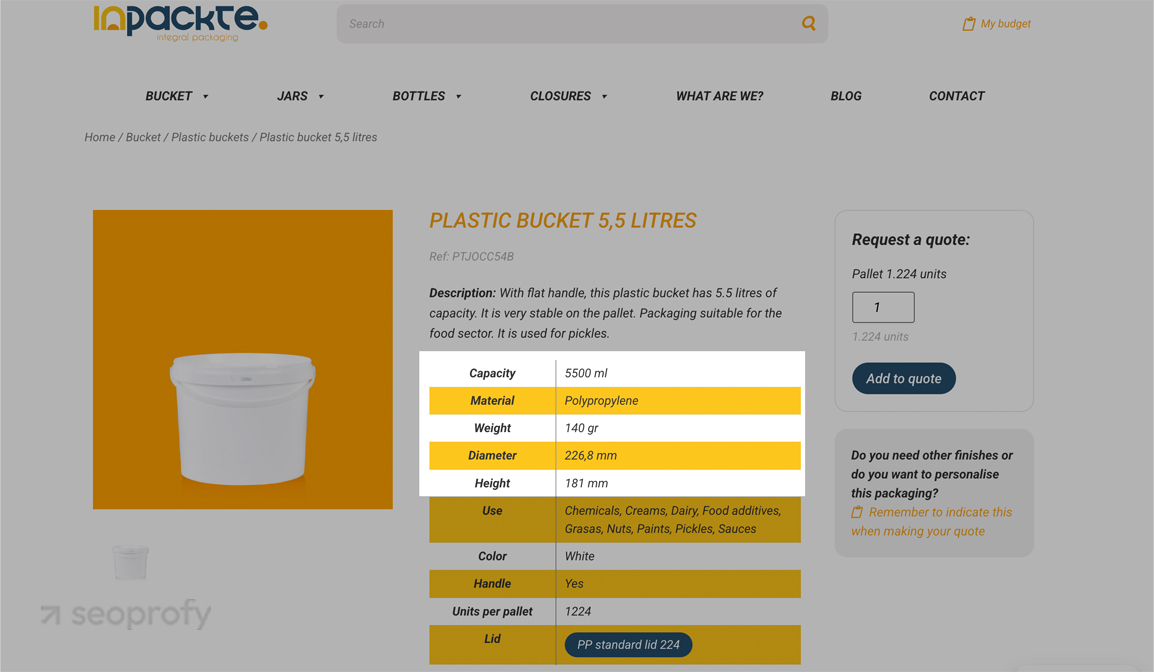This screenshot has height=672, width=1154.
Task: Open the Blog menu item
Action: [x=845, y=96]
